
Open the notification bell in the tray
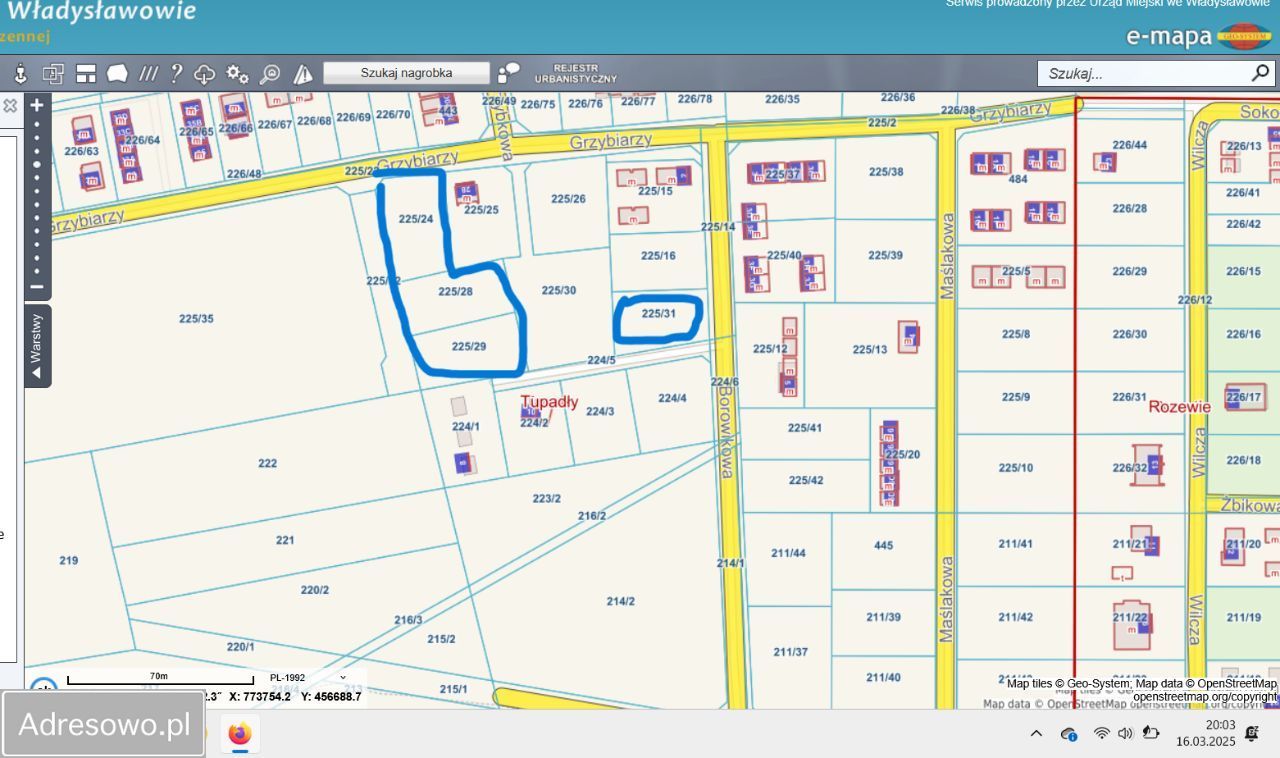click(x=1251, y=734)
